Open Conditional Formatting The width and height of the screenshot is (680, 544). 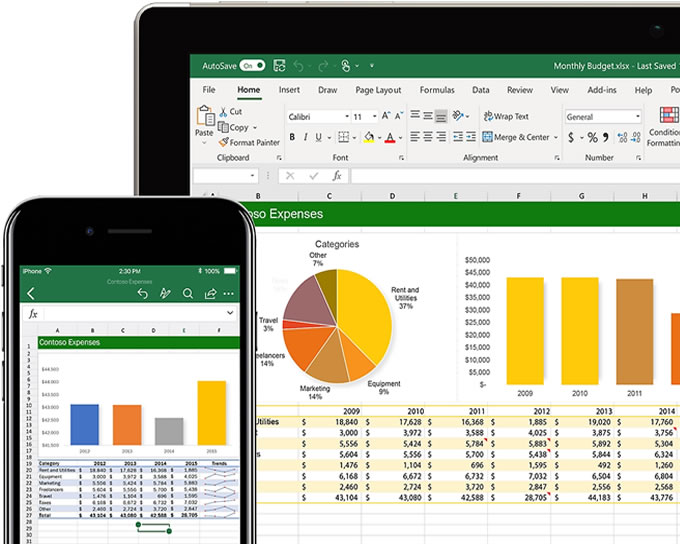click(x=663, y=127)
